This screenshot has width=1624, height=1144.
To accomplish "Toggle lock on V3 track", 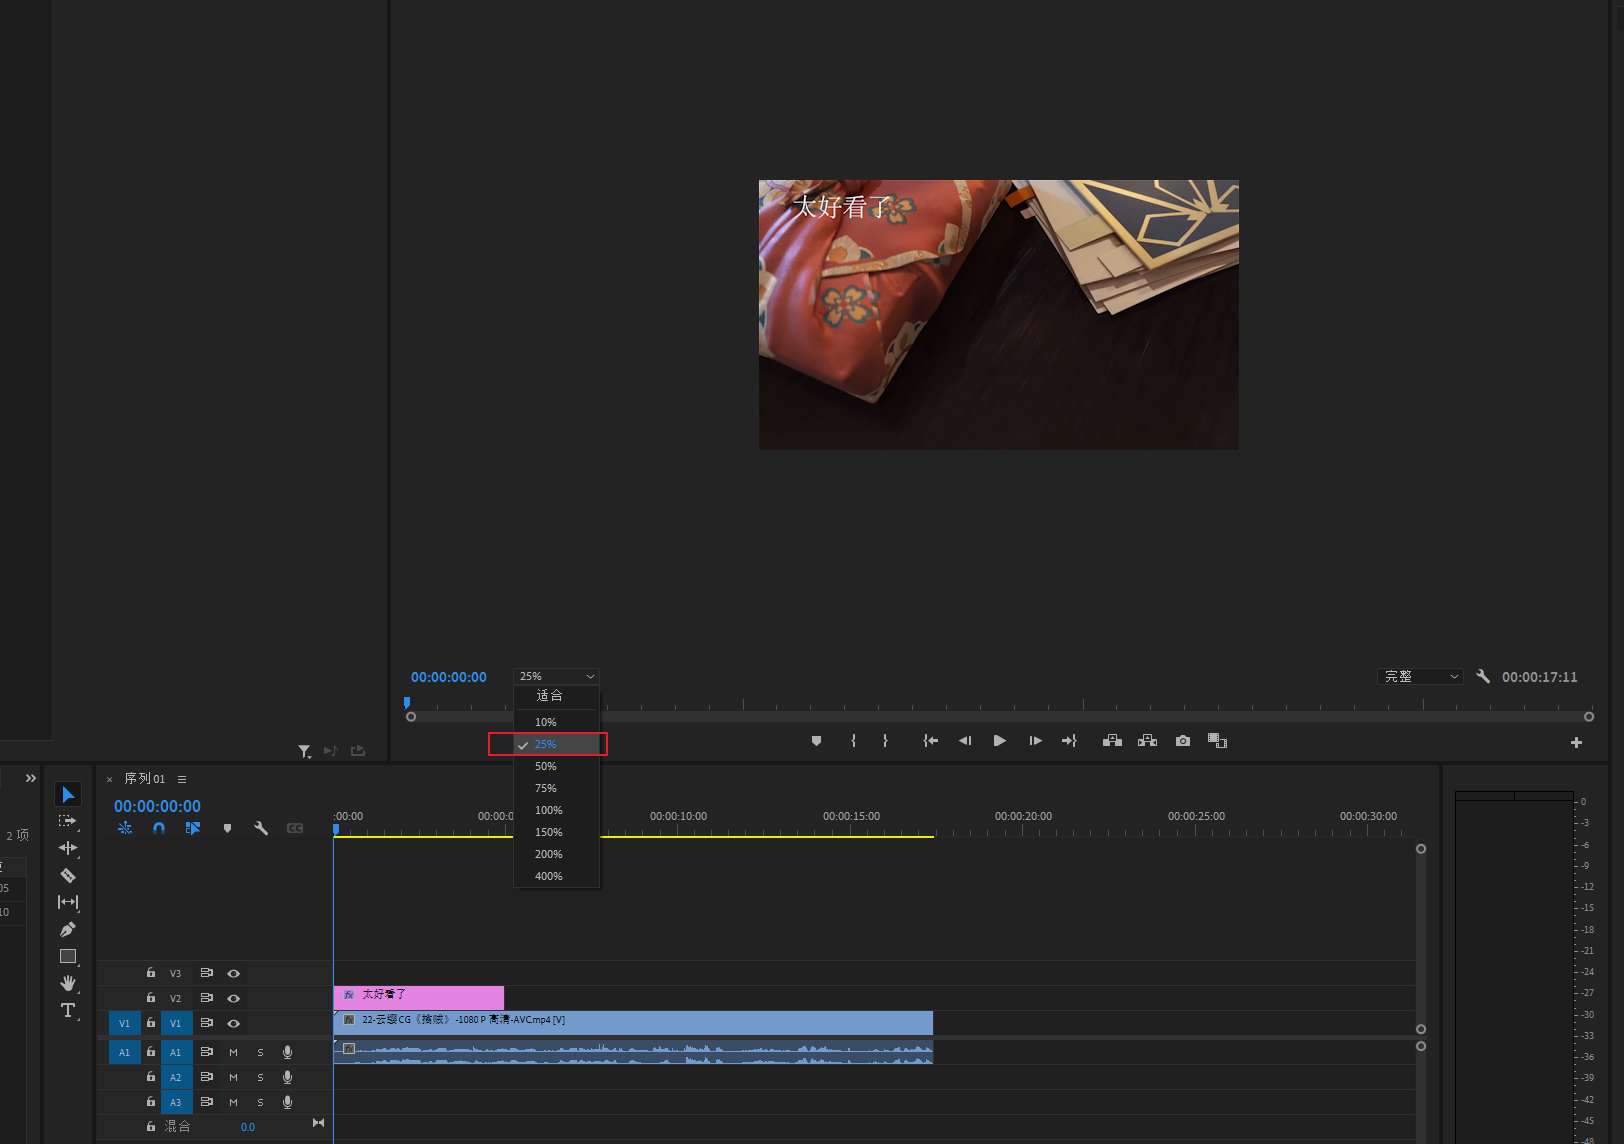I will tap(151, 973).
